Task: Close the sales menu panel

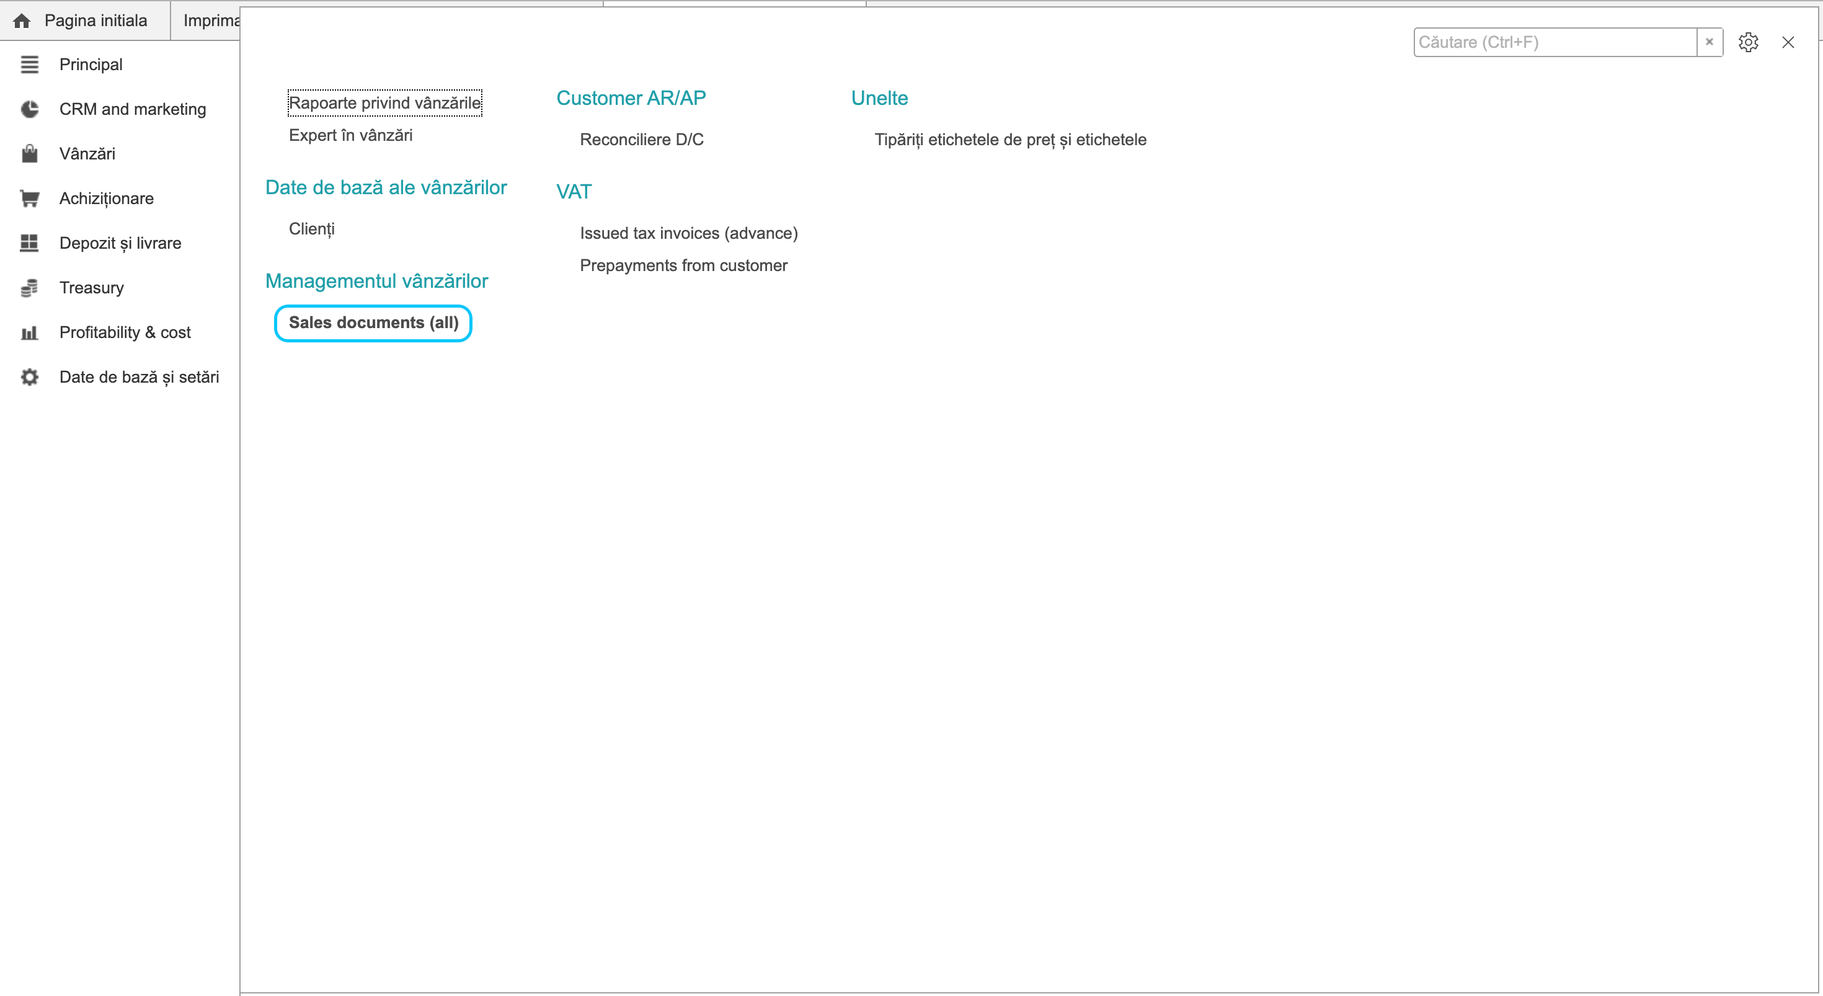Action: (1788, 42)
